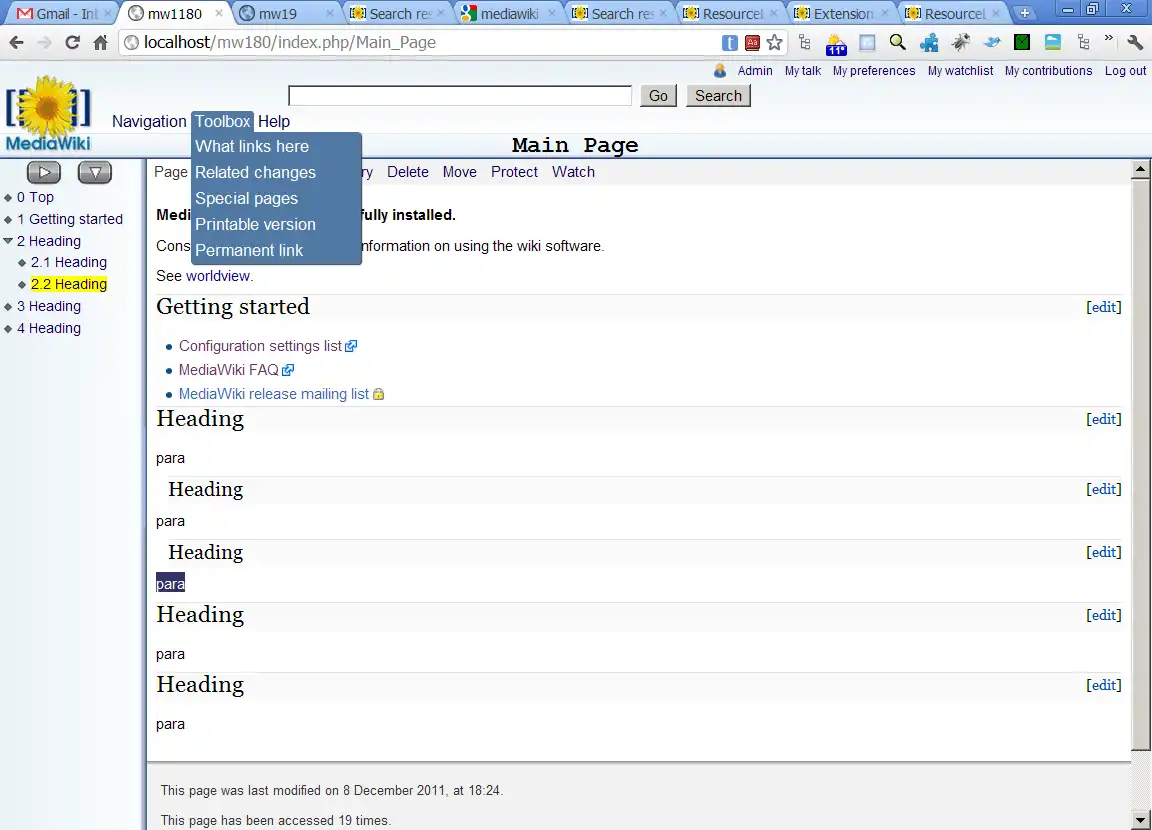The image size is (1152, 830).
Task: Click the blue 't' extension icon in address bar
Action: pyautogui.click(x=730, y=43)
